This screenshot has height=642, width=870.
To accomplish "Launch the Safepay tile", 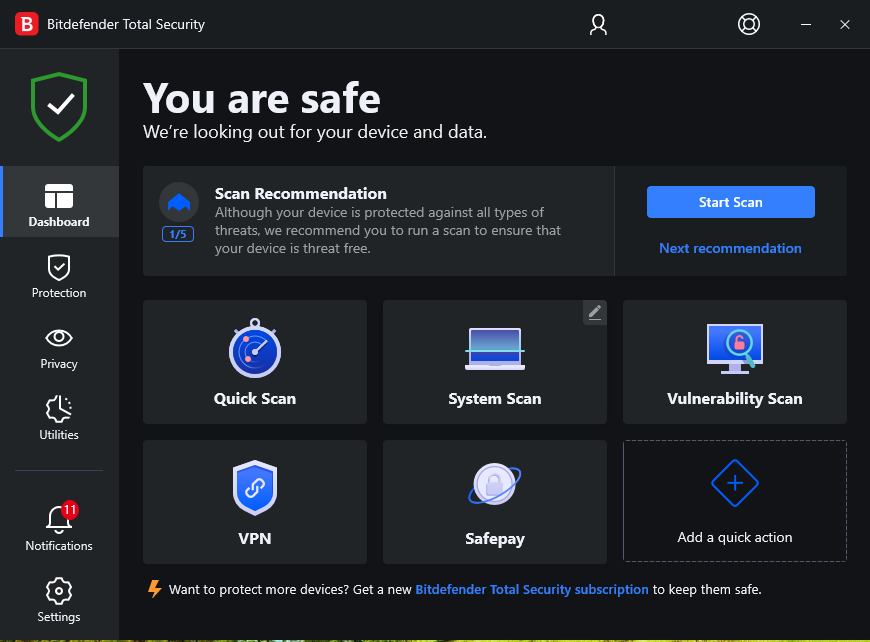I will 495,502.
